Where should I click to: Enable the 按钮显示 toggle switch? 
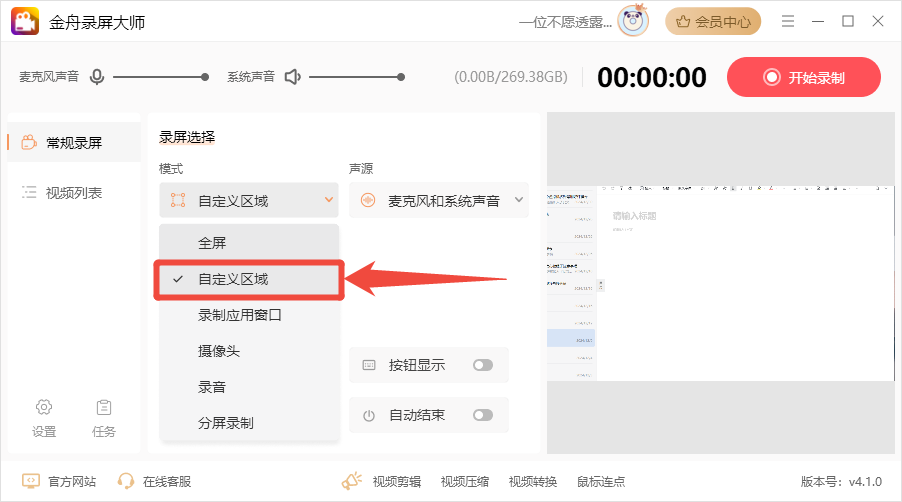tap(483, 365)
